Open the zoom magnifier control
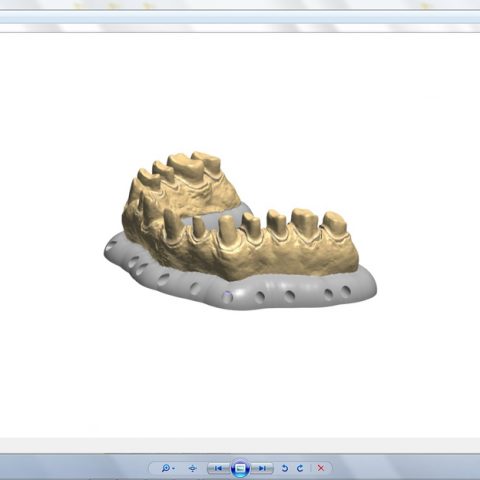 coord(166,468)
